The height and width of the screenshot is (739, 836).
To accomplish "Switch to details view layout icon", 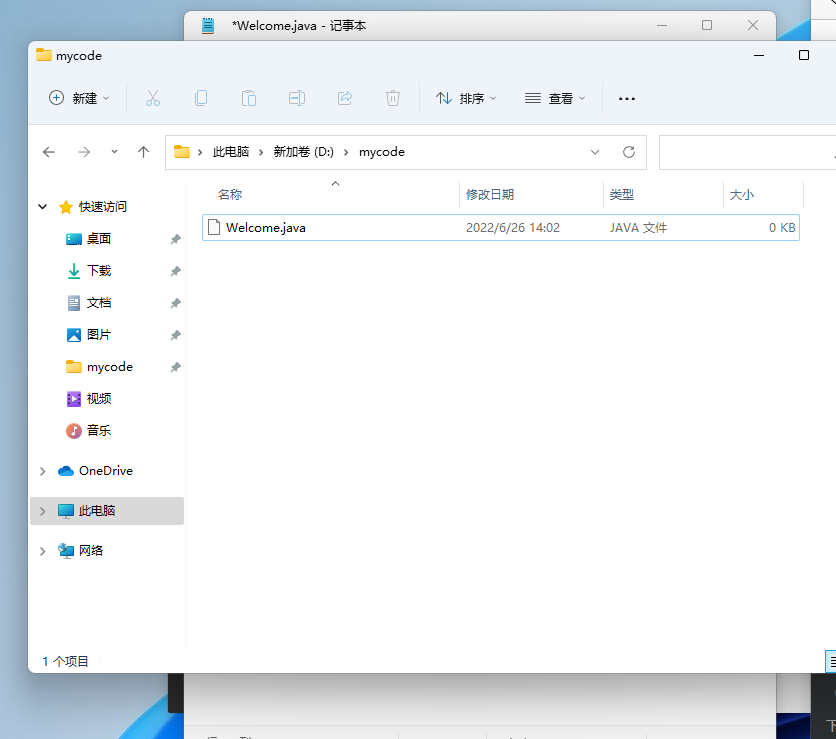I will [831, 662].
